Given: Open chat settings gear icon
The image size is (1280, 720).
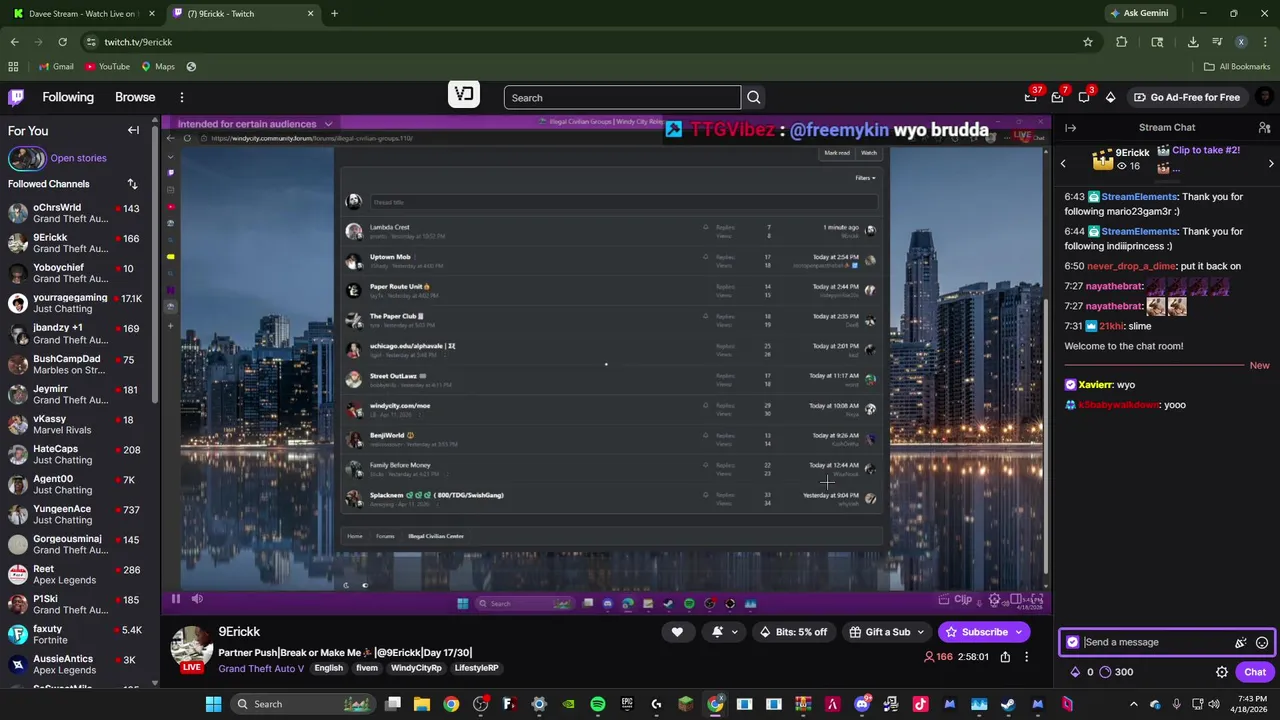Looking at the screenshot, I should click(1222, 672).
